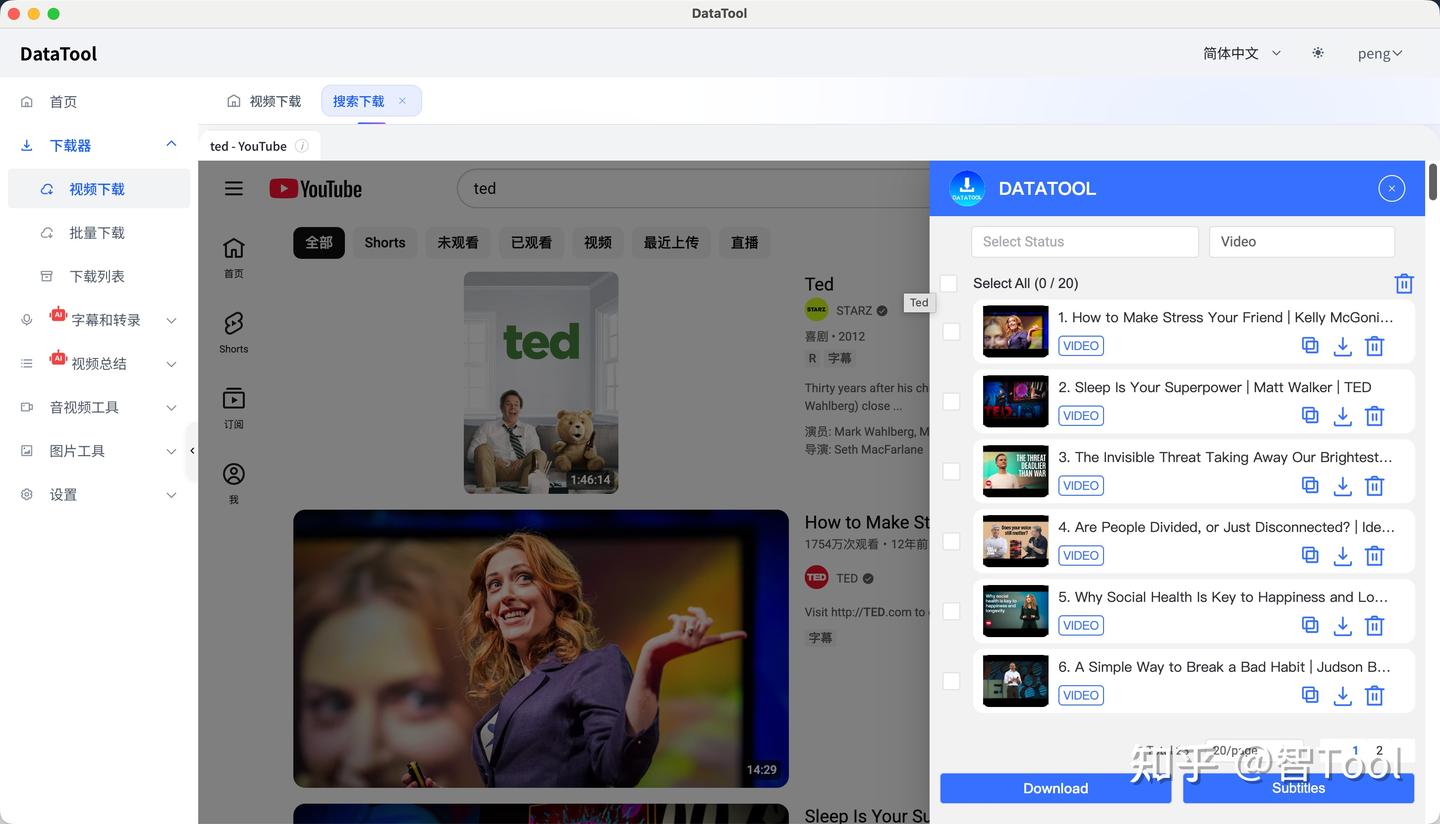Screen dimensions: 1440x824
Task: Show info for ted - YouTube tab
Action: 302,146
